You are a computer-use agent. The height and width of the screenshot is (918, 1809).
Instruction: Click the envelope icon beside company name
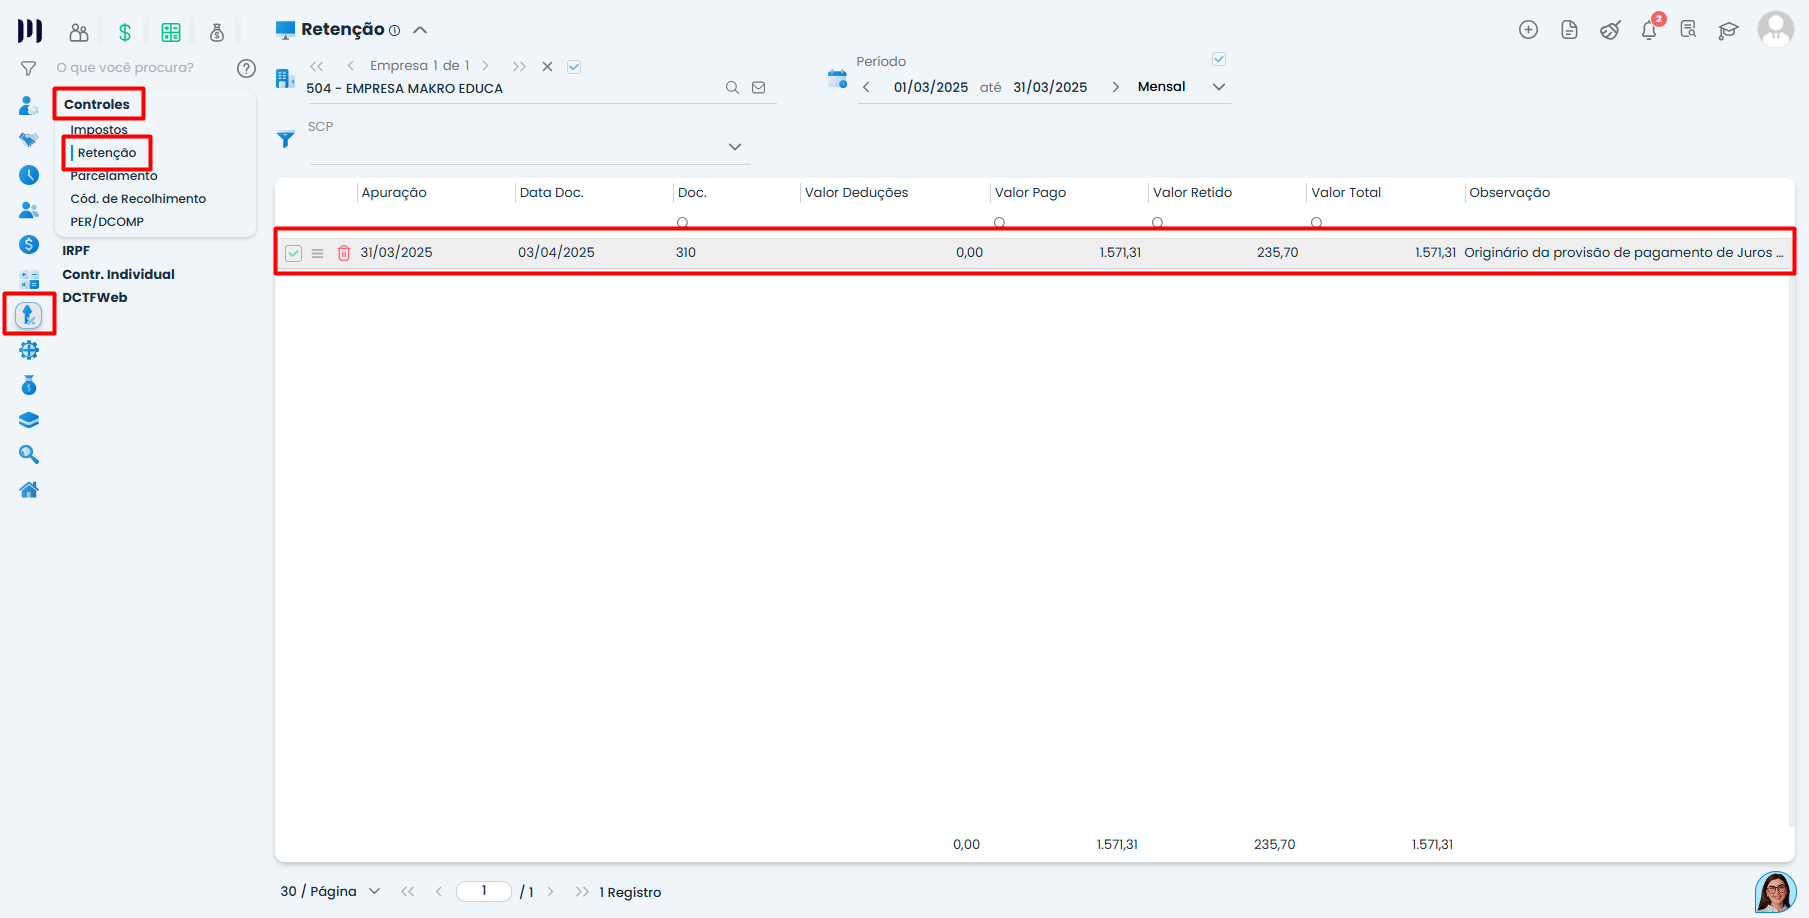coord(759,88)
